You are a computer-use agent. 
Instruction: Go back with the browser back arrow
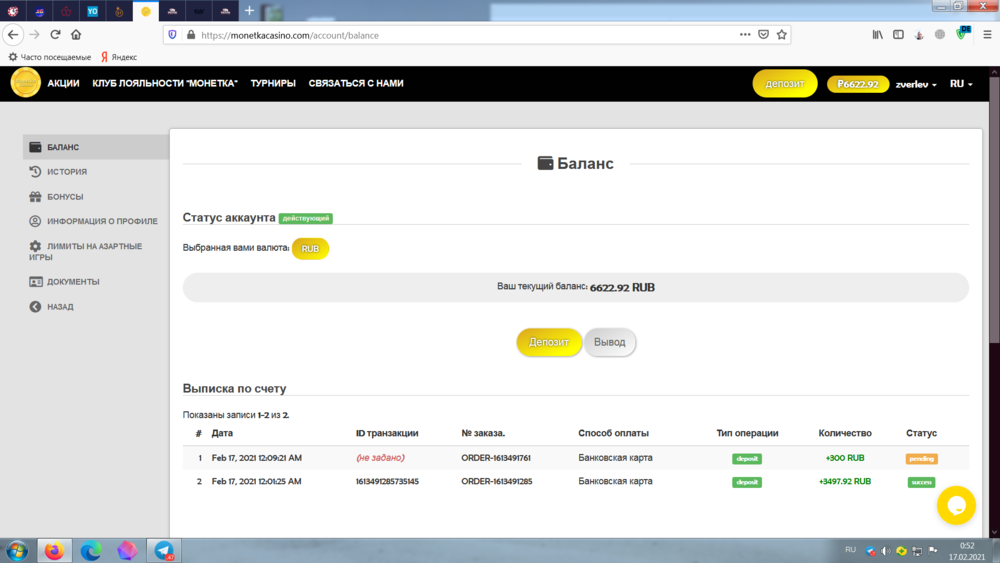13,34
